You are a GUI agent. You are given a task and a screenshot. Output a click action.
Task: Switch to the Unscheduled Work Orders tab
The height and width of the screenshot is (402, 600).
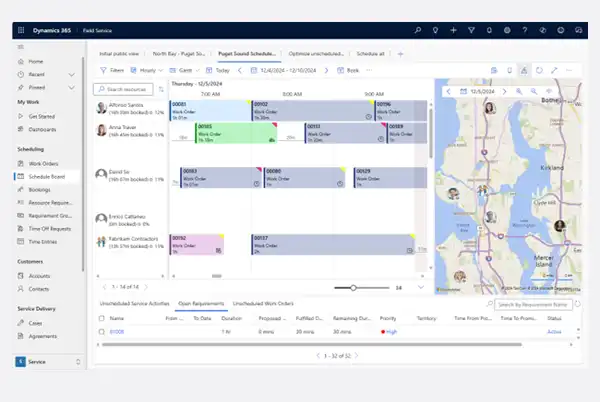[x=263, y=302]
